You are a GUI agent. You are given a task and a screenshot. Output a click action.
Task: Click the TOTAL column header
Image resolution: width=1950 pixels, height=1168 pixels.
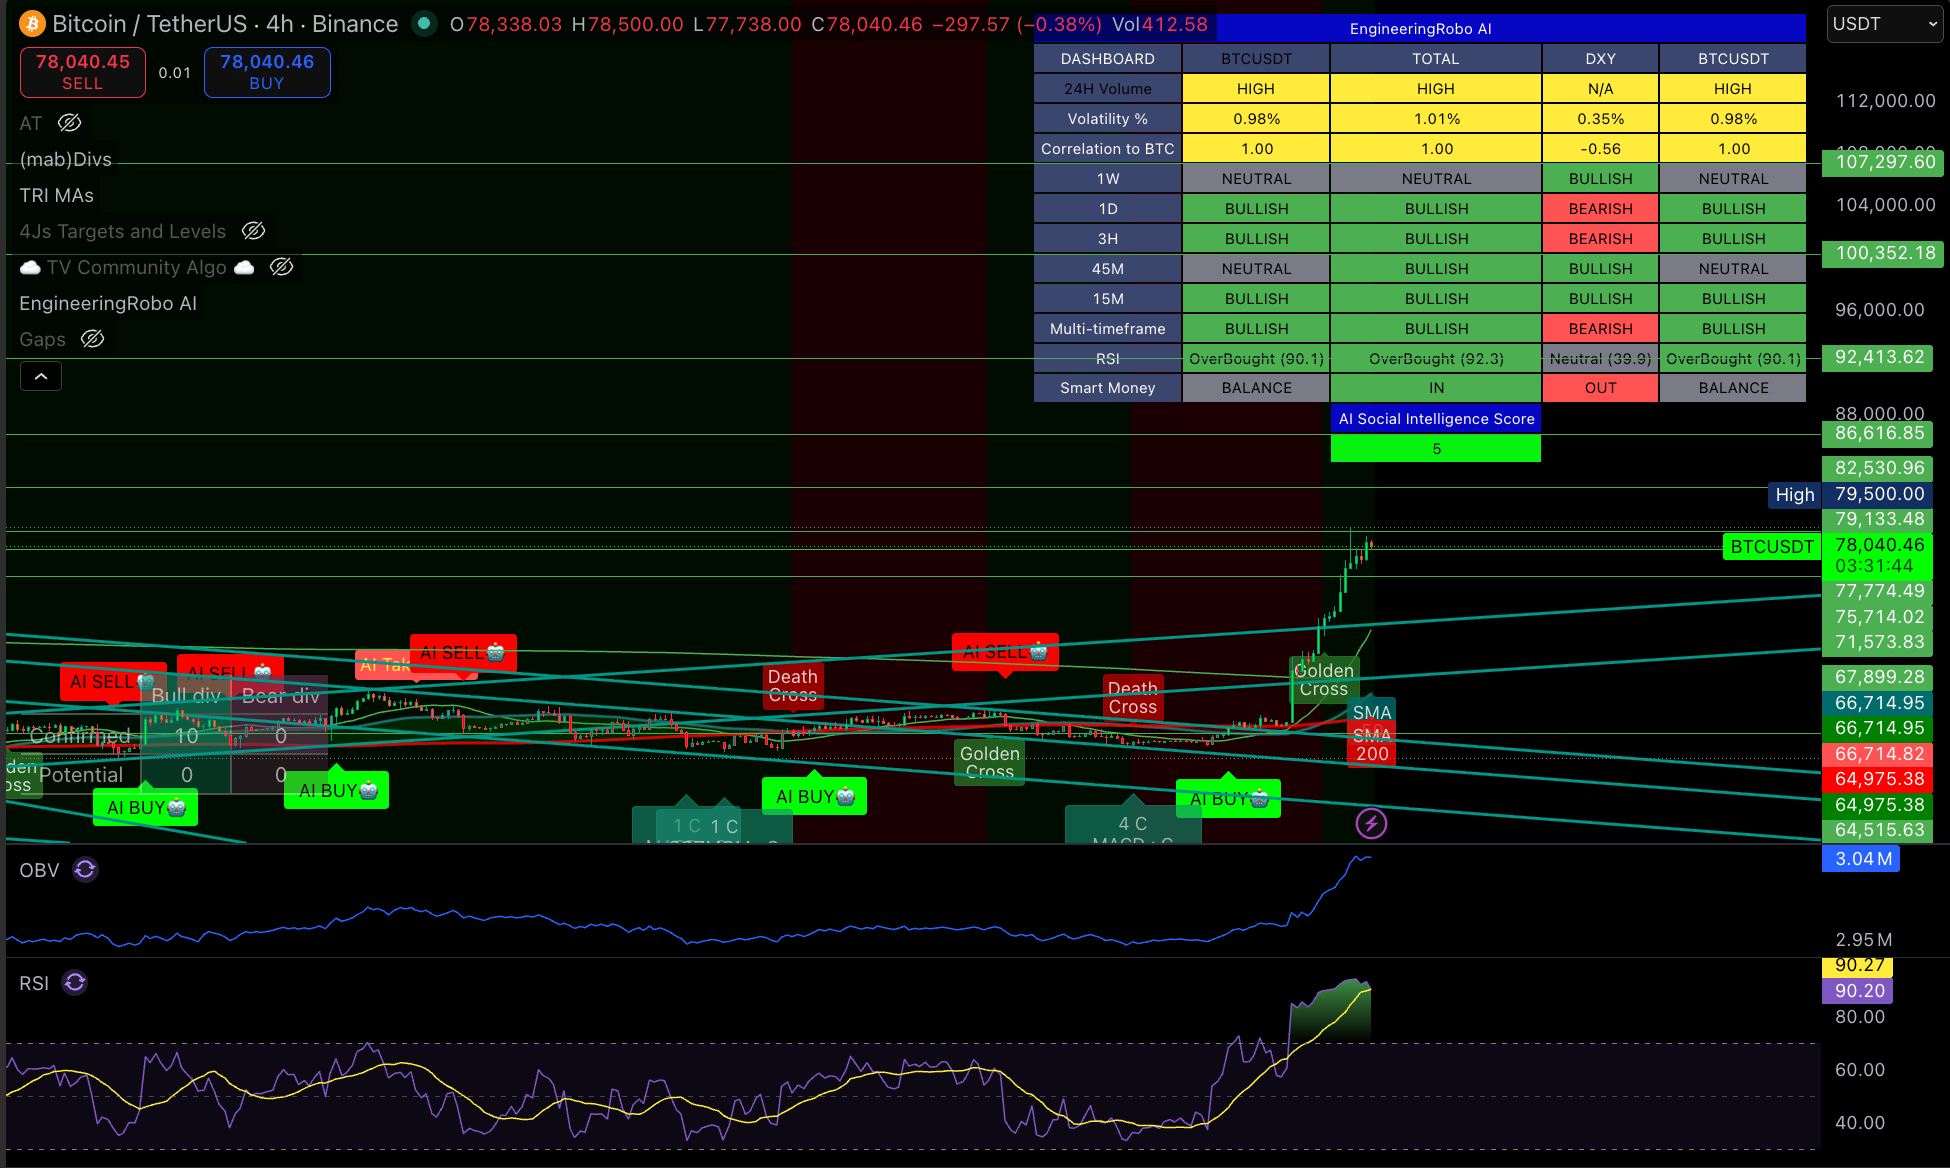pos(1436,59)
